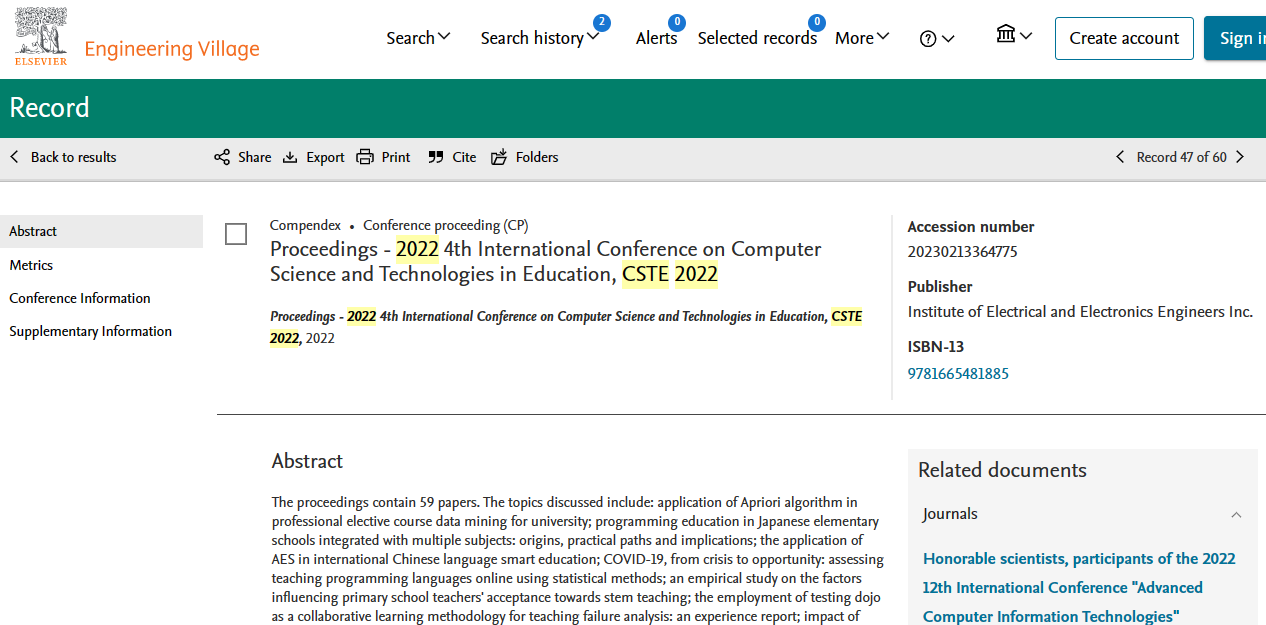
Task: Go back to results
Action: tap(63, 157)
